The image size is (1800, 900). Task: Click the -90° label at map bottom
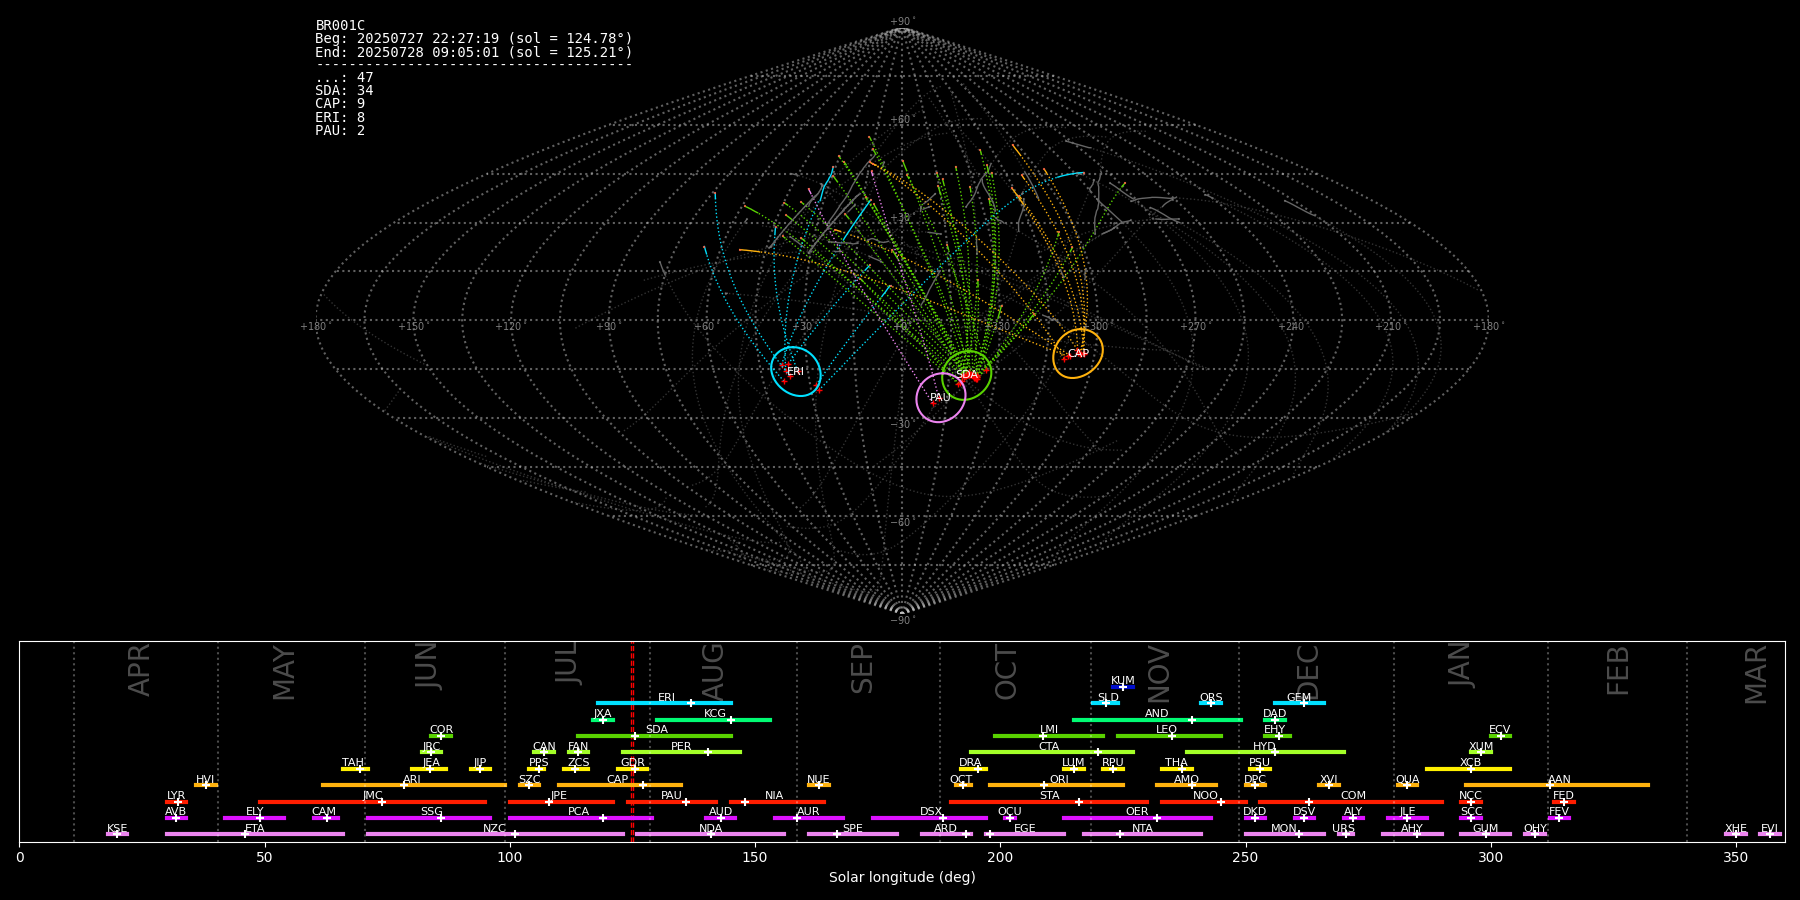point(902,620)
